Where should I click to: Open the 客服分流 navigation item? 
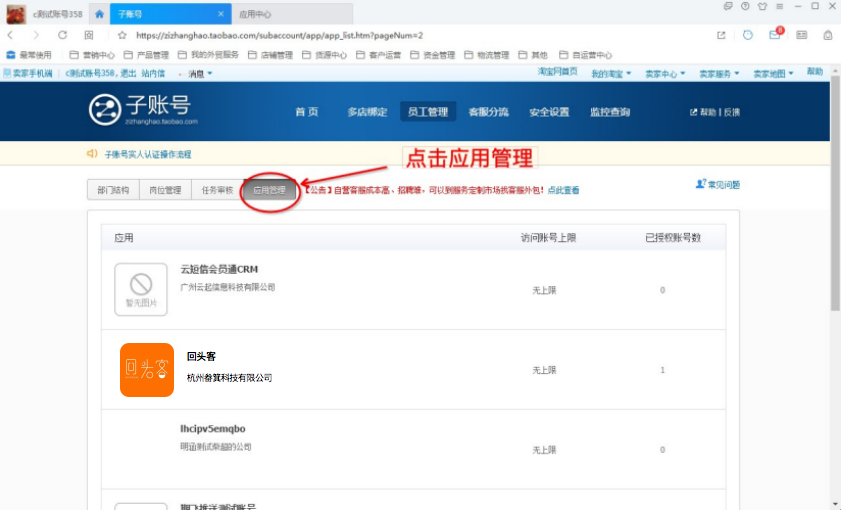[488, 112]
